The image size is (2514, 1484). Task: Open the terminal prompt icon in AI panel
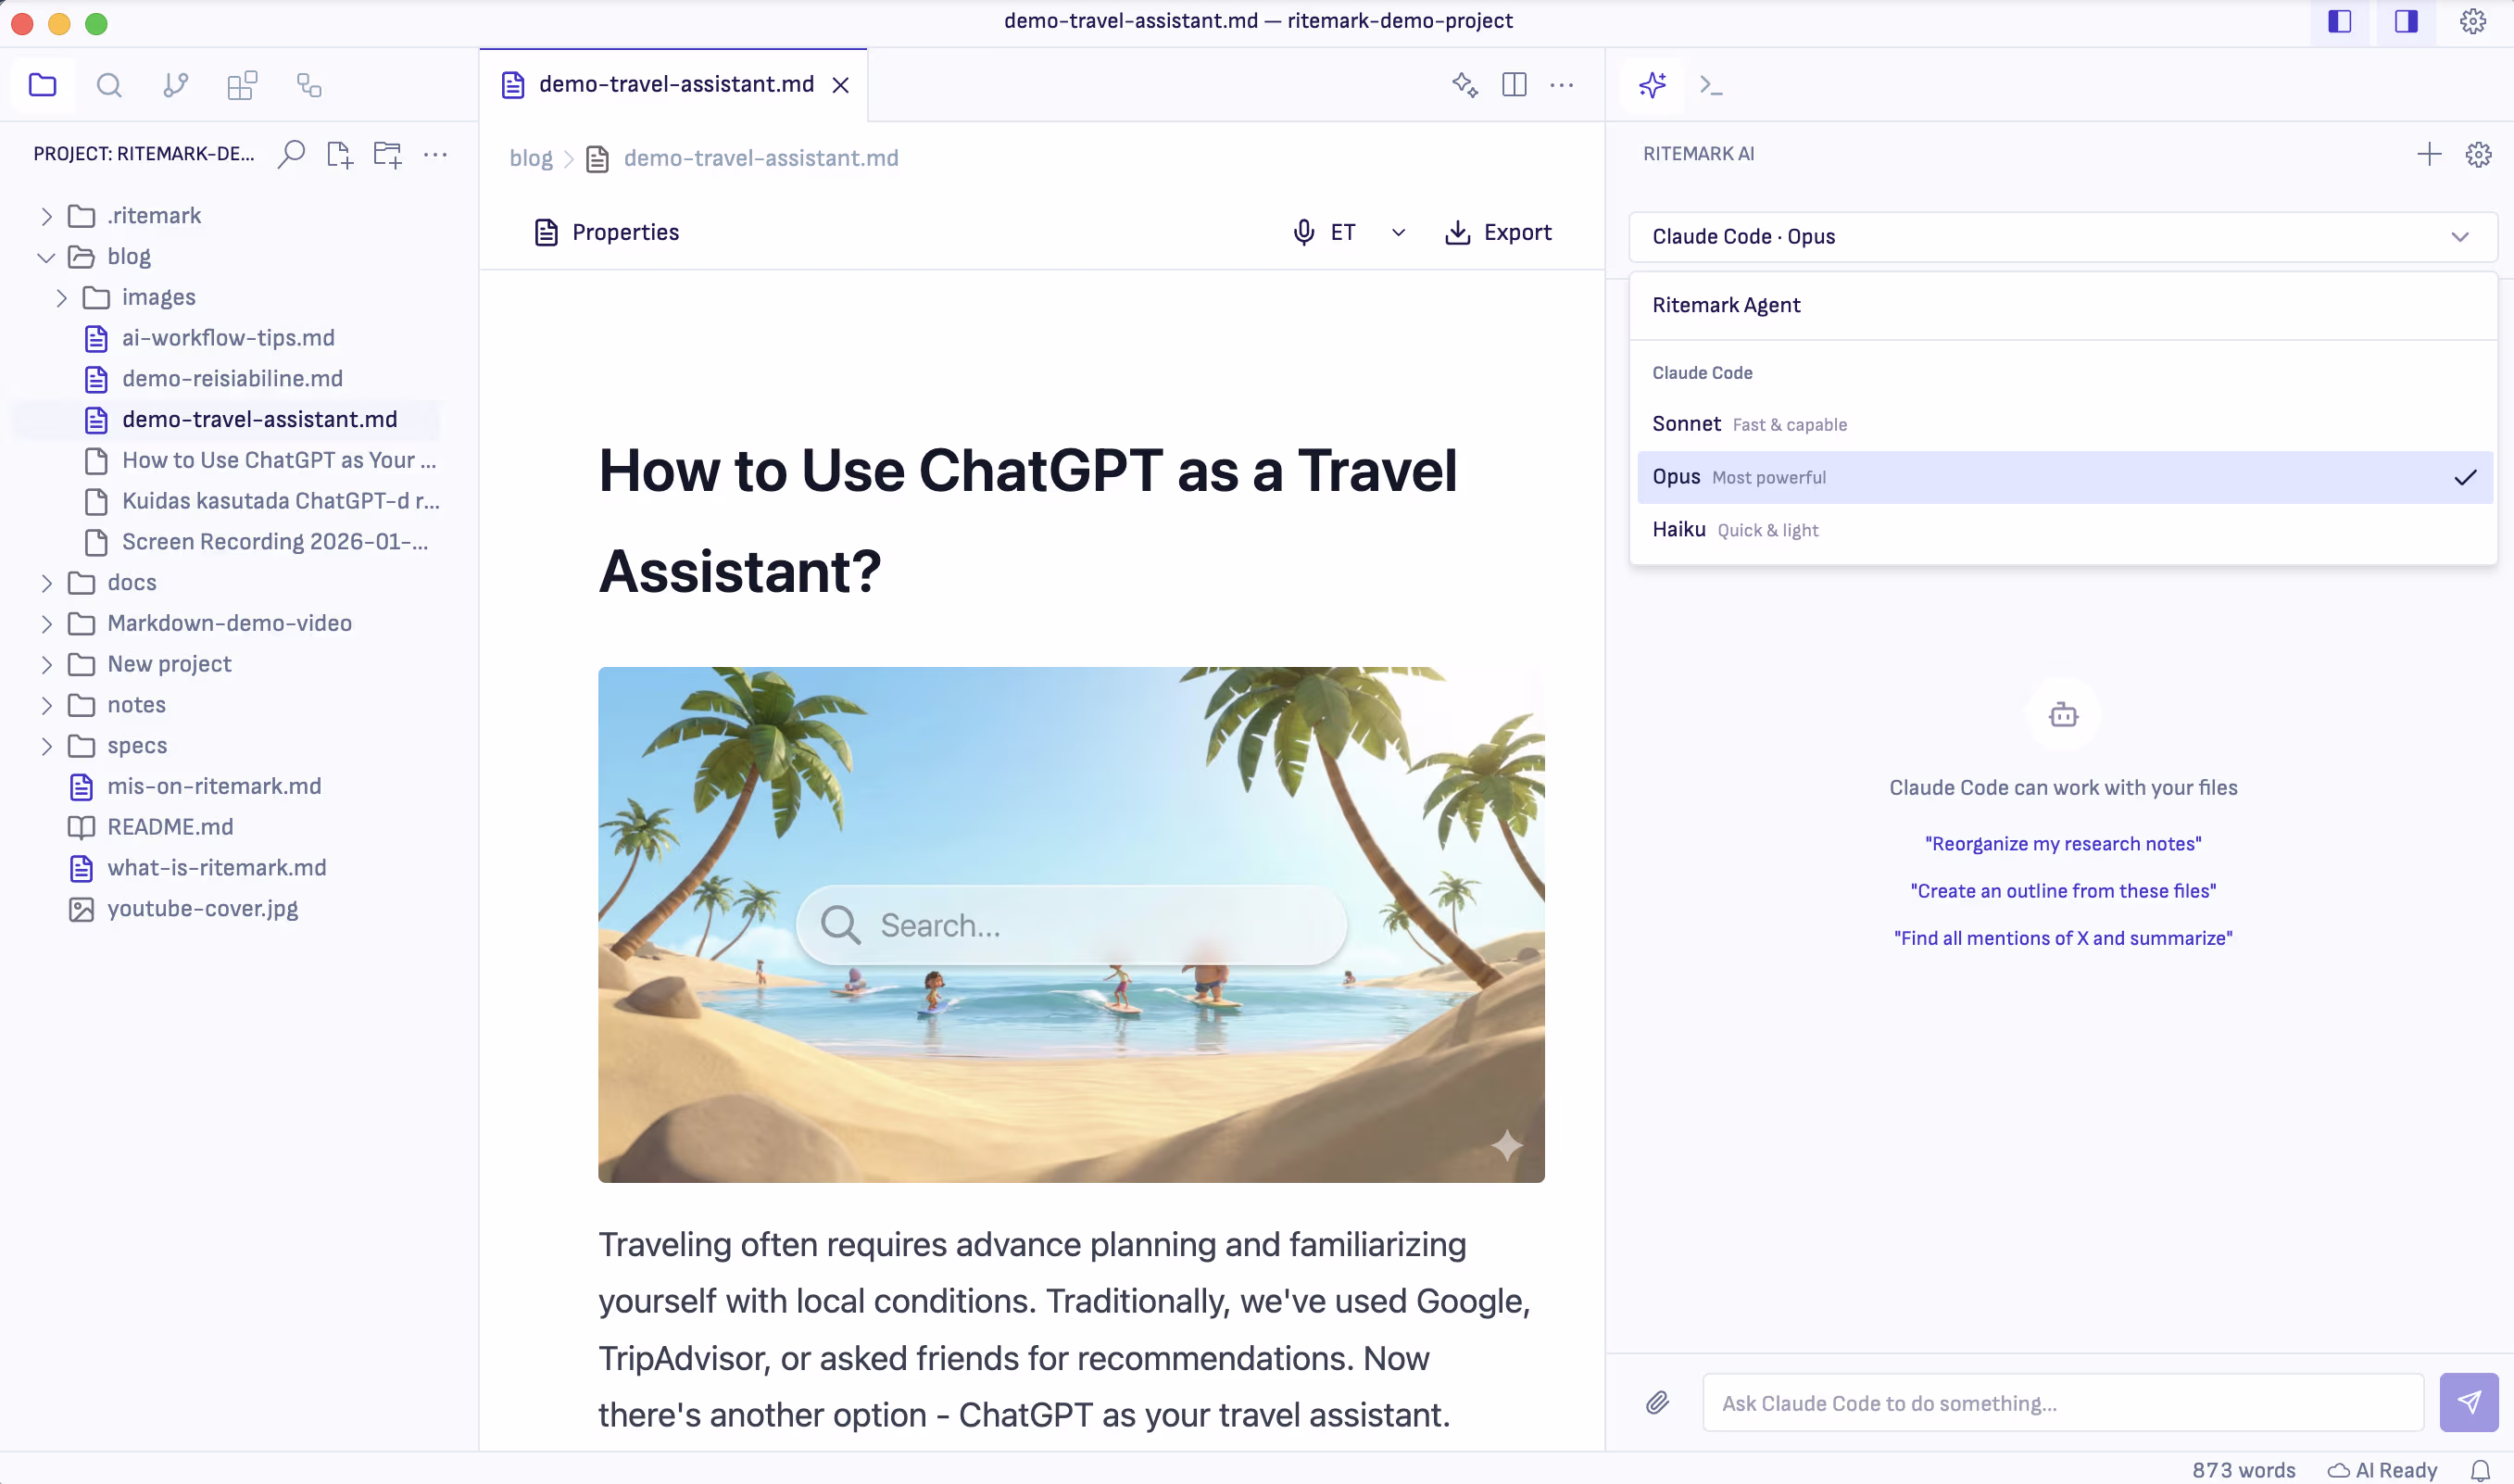[1711, 85]
